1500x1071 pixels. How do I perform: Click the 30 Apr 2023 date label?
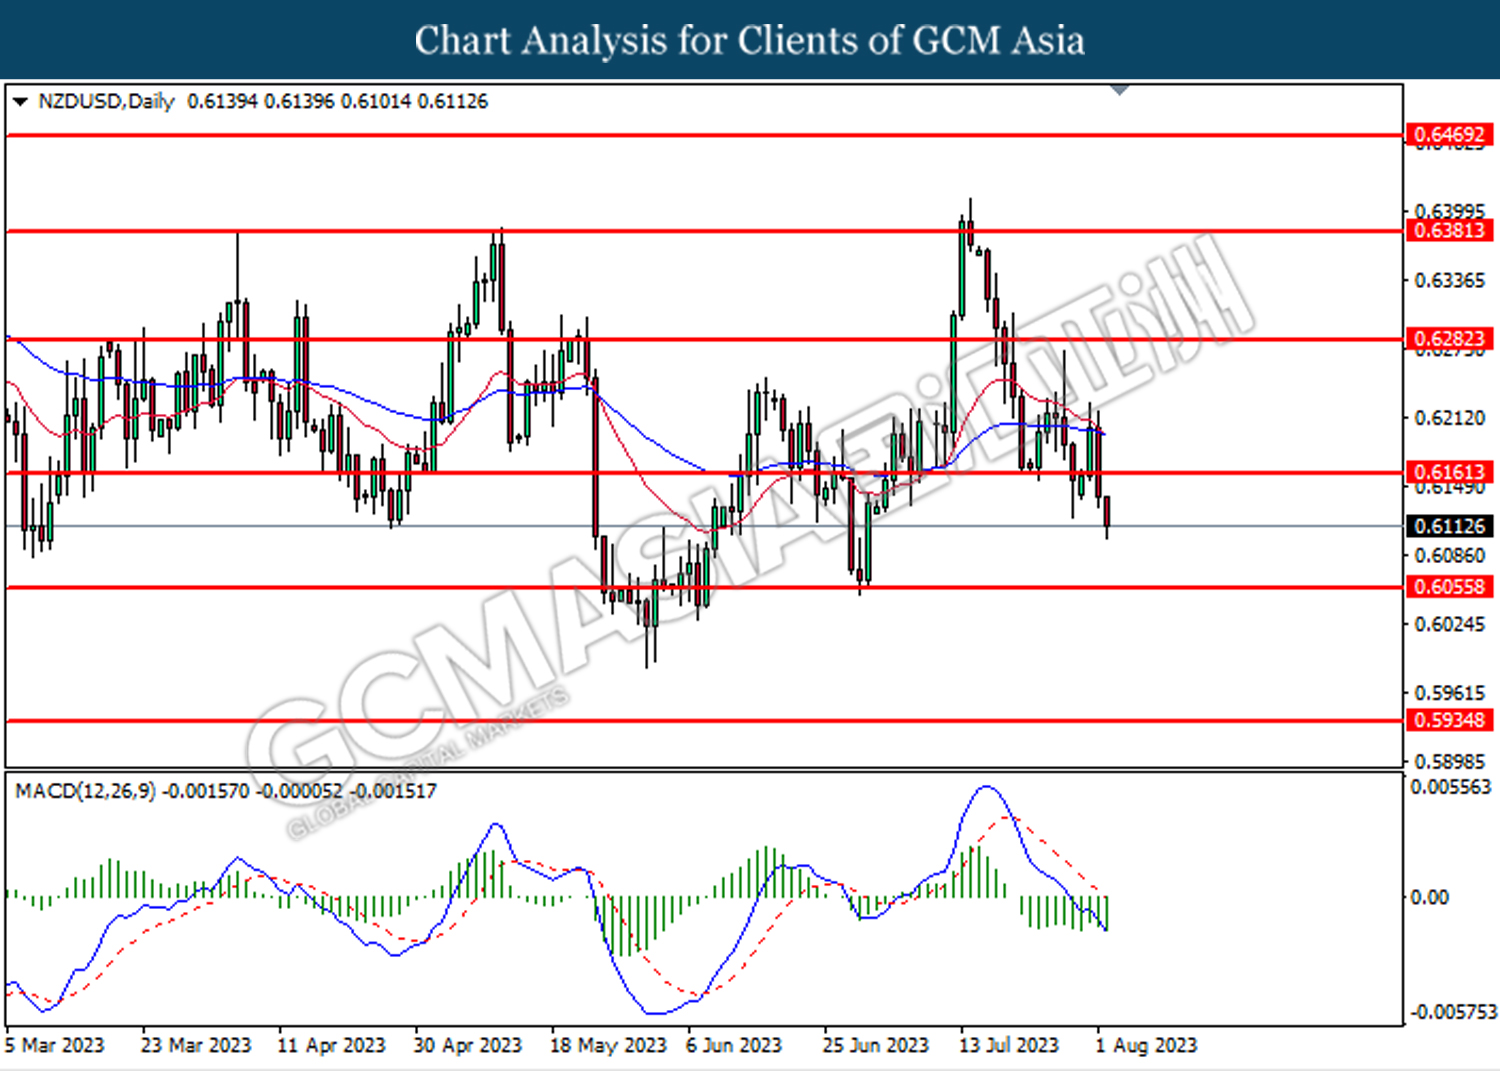point(467,1045)
